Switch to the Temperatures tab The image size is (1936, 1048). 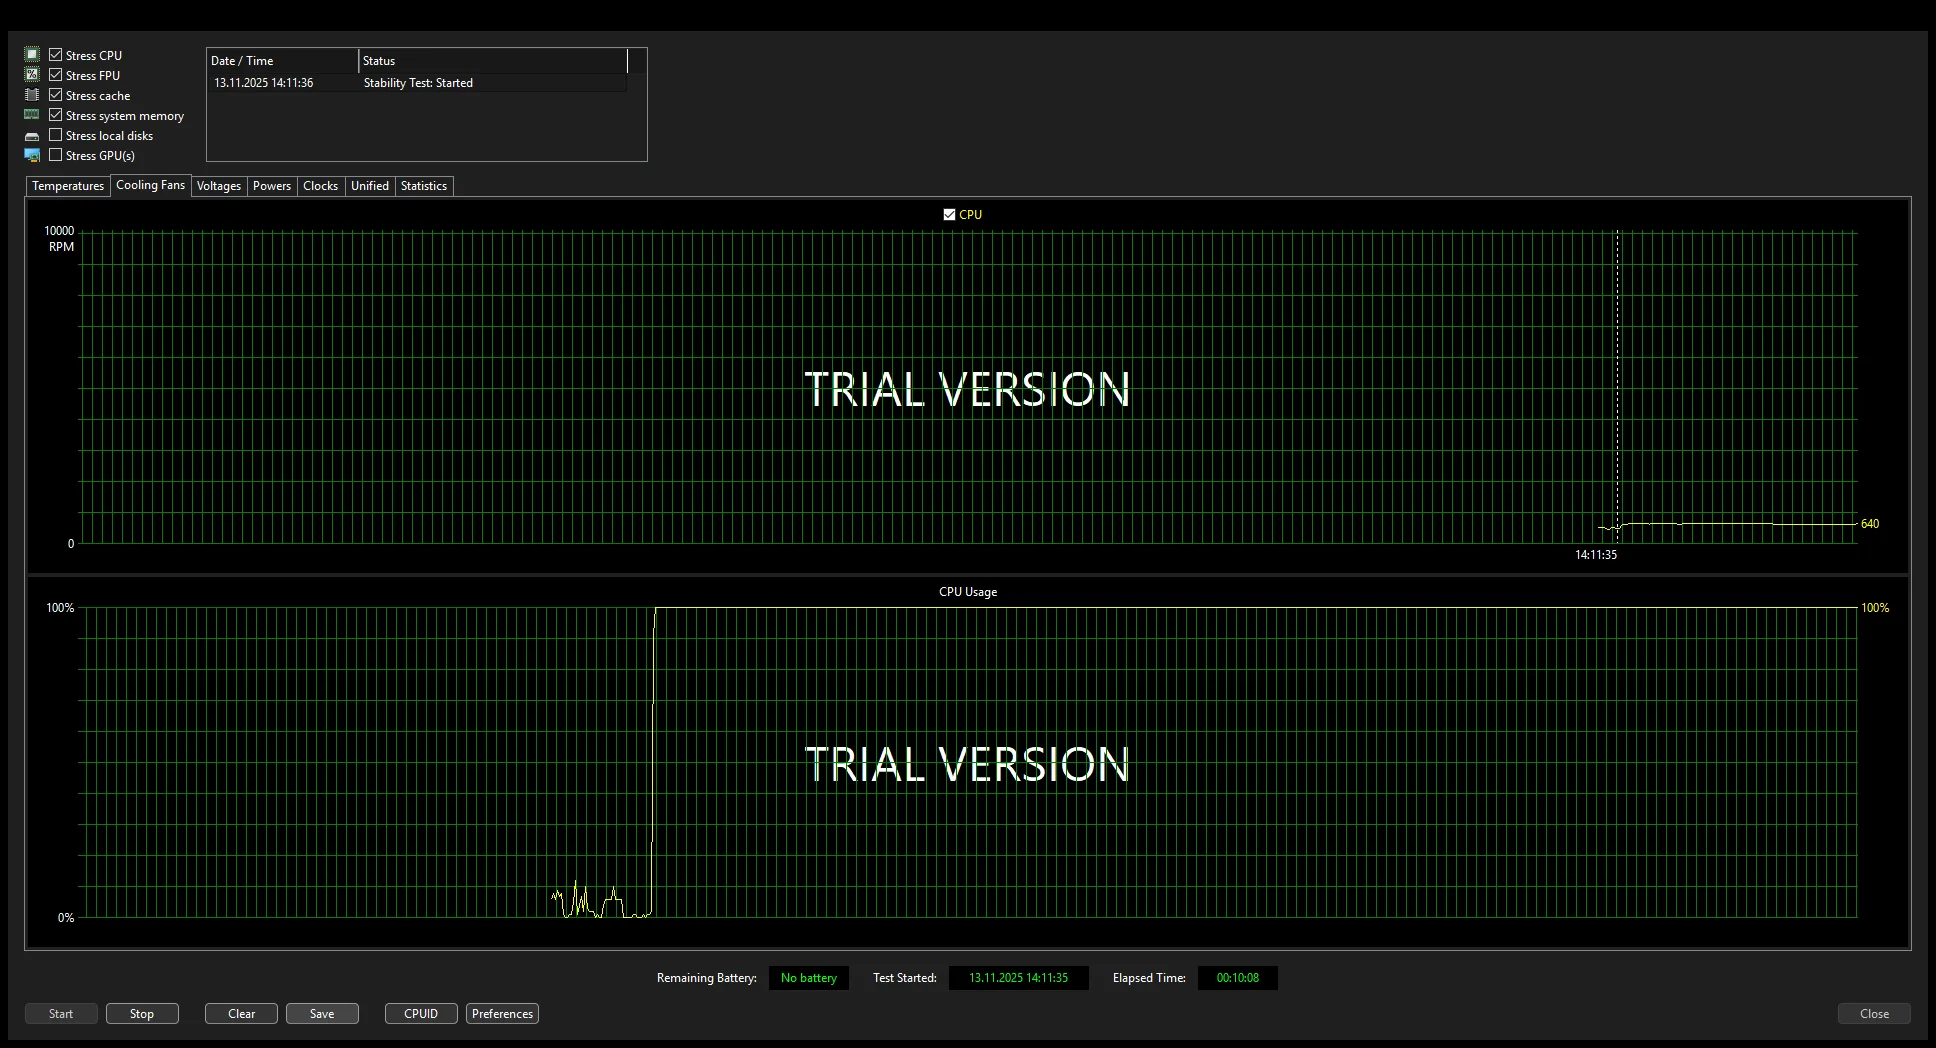tap(68, 186)
